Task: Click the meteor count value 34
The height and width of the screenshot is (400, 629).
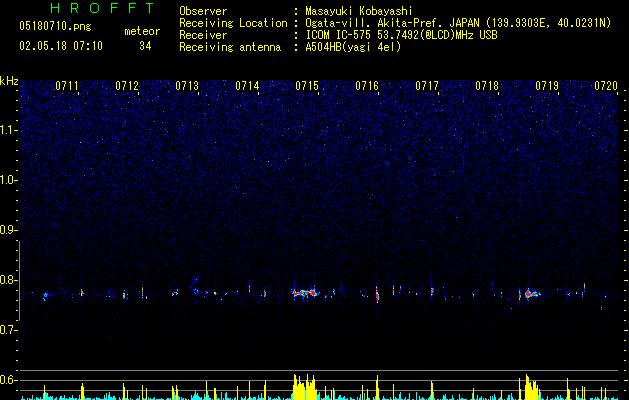Action: [145, 46]
